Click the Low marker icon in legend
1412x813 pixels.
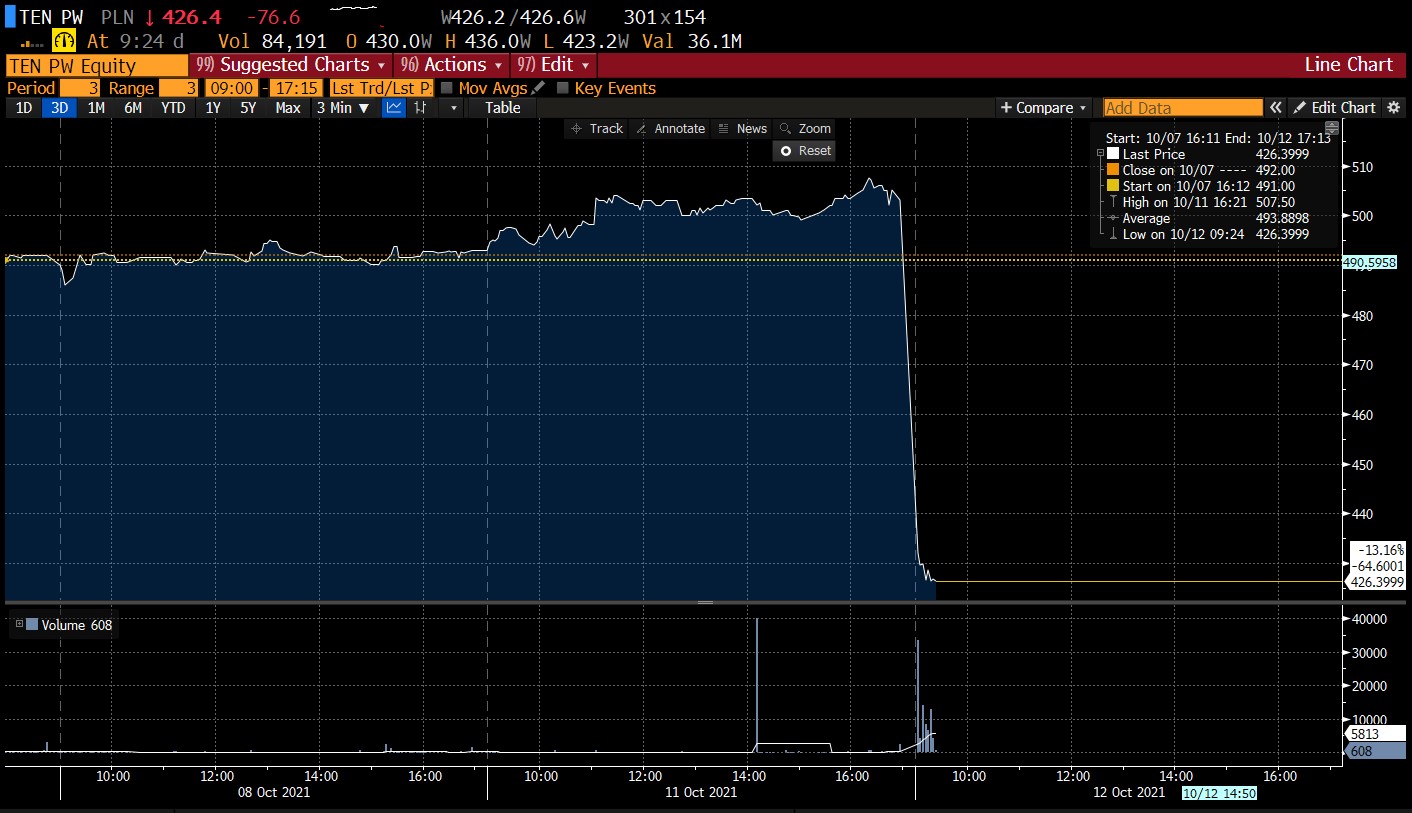[1113, 234]
